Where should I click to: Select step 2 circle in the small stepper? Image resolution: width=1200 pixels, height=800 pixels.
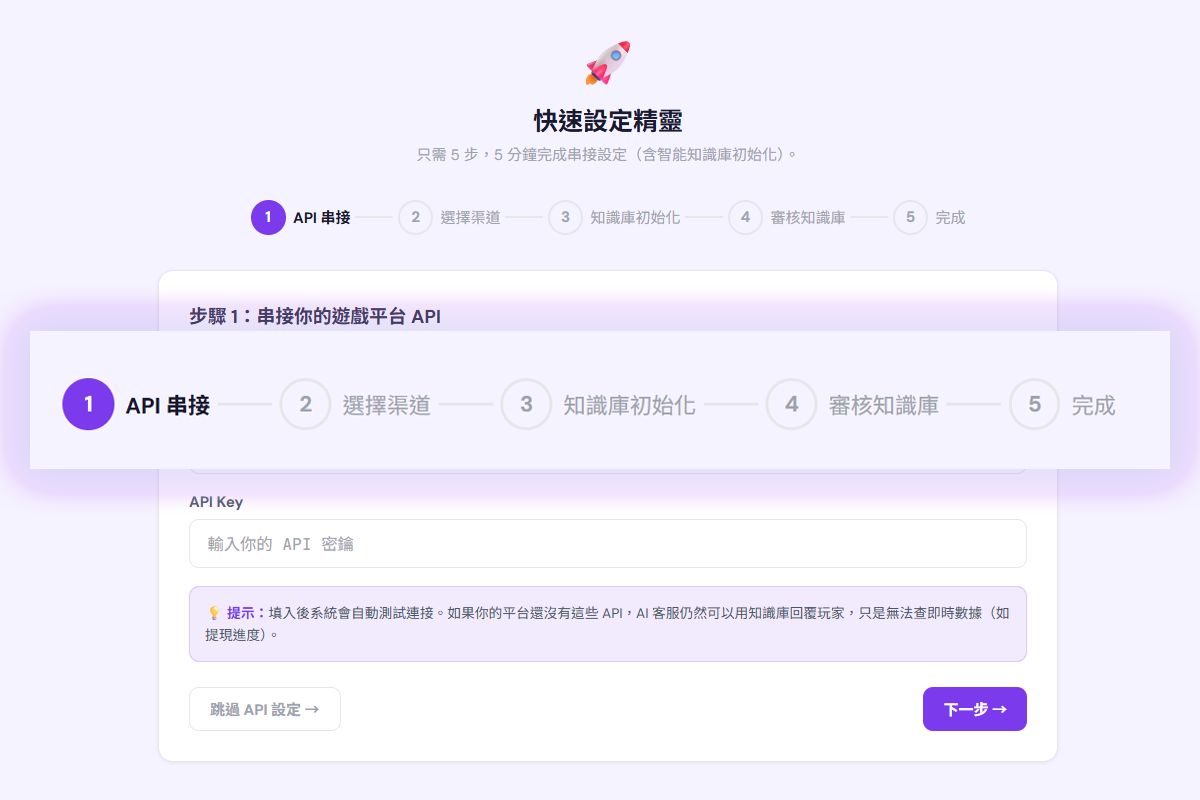415,218
